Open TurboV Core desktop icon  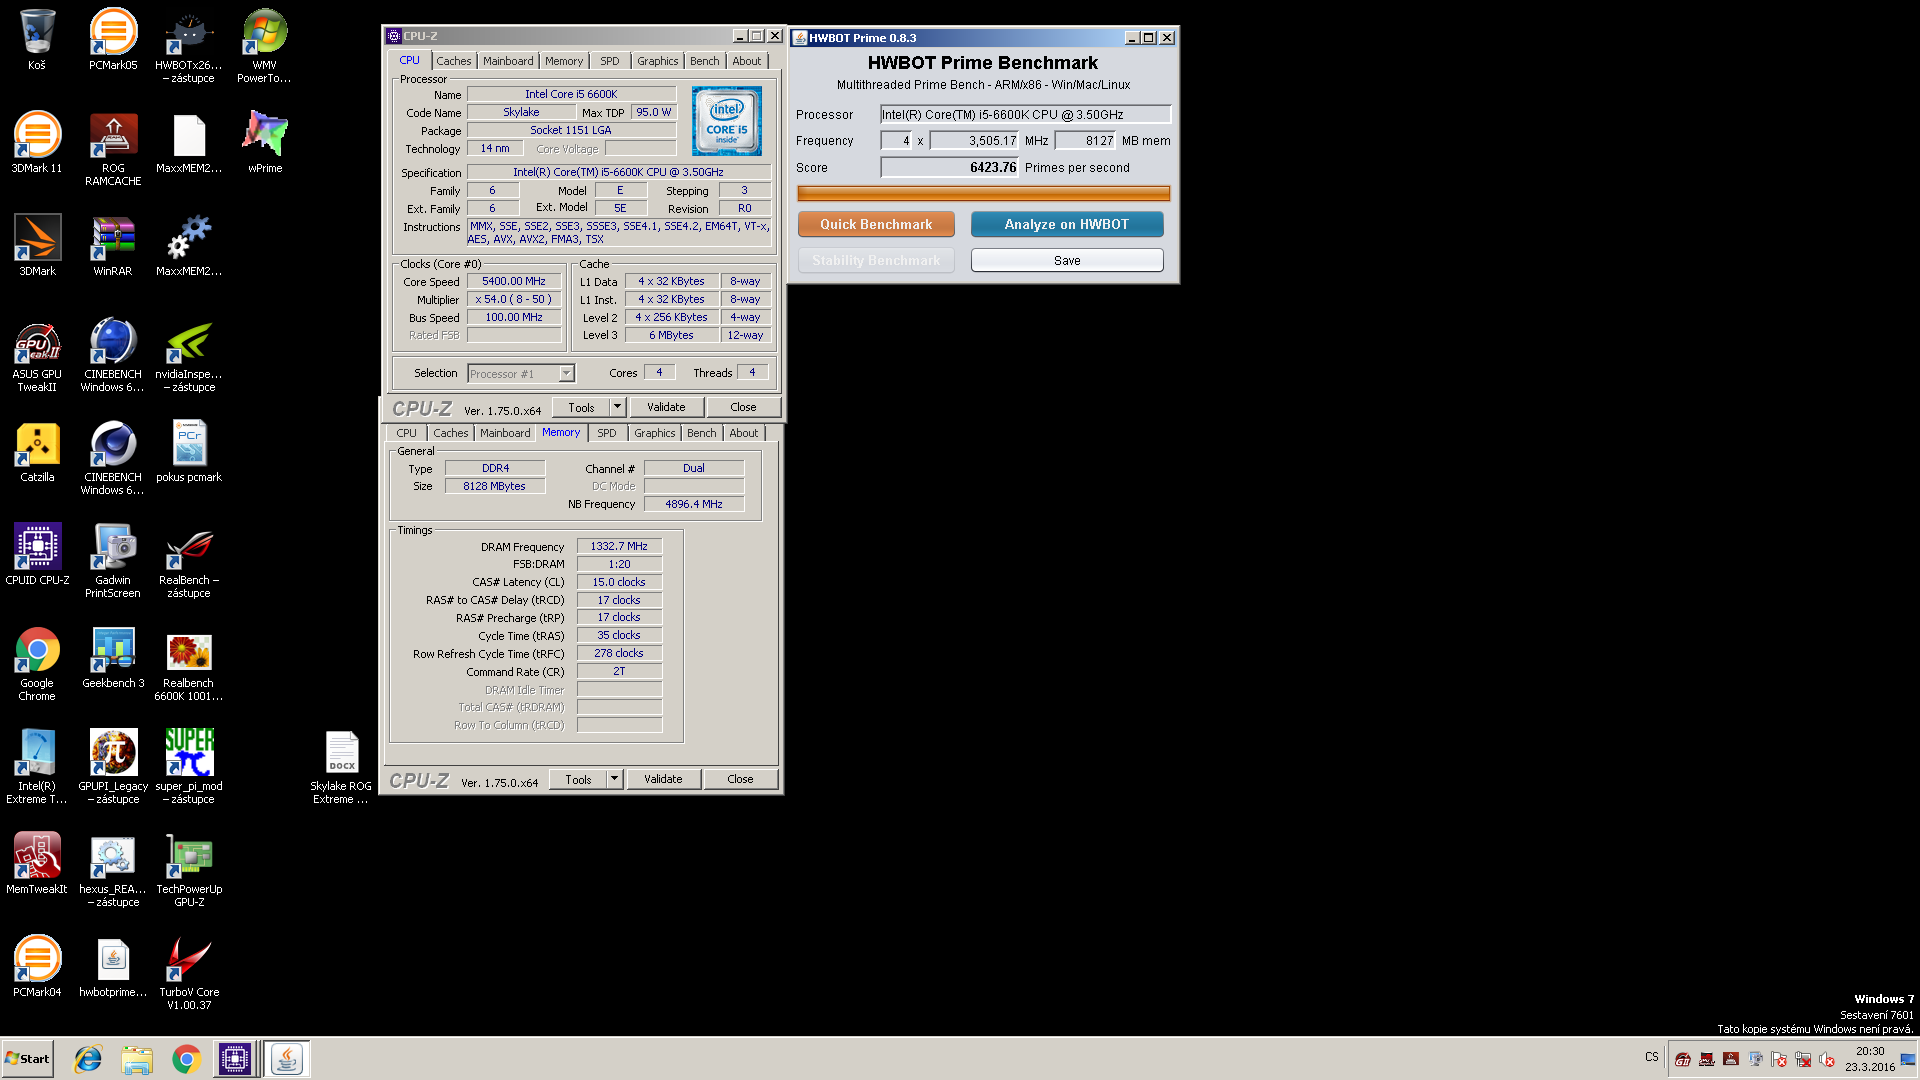189,973
